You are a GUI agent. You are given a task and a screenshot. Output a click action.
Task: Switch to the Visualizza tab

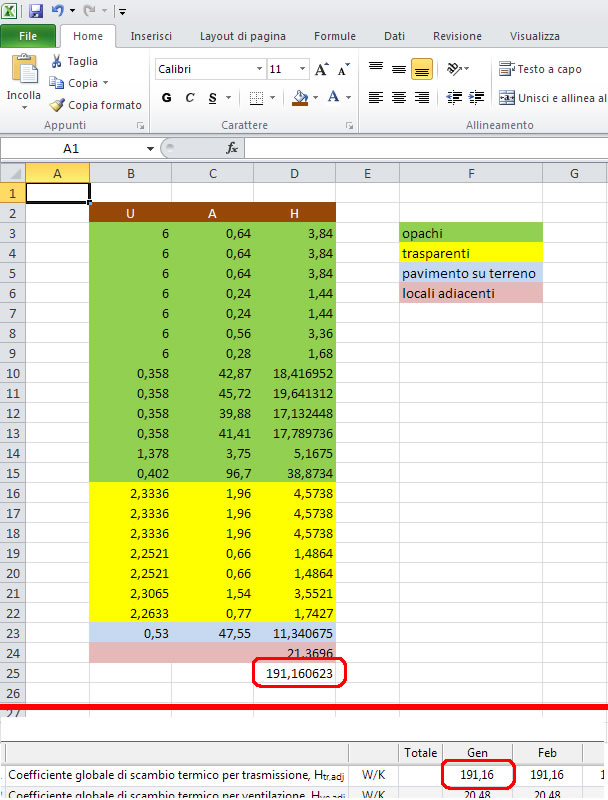[x=535, y=36]
